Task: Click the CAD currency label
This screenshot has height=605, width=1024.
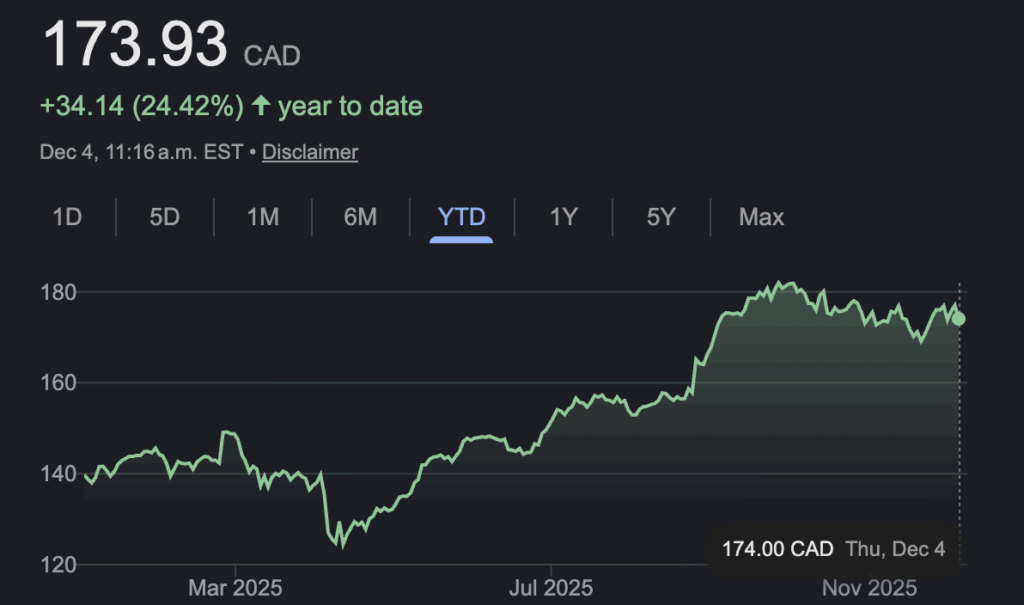Action: 272,55
